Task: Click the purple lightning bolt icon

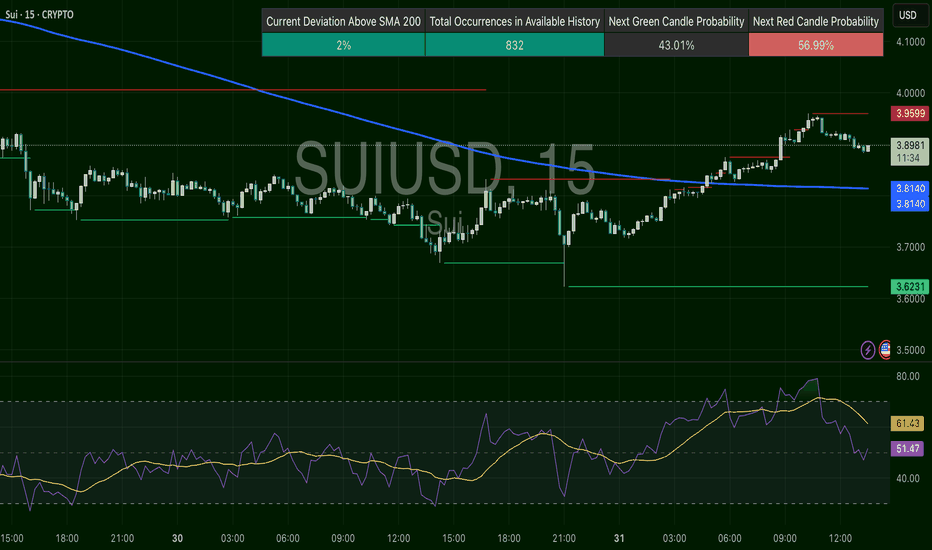Action: point(868,350)
